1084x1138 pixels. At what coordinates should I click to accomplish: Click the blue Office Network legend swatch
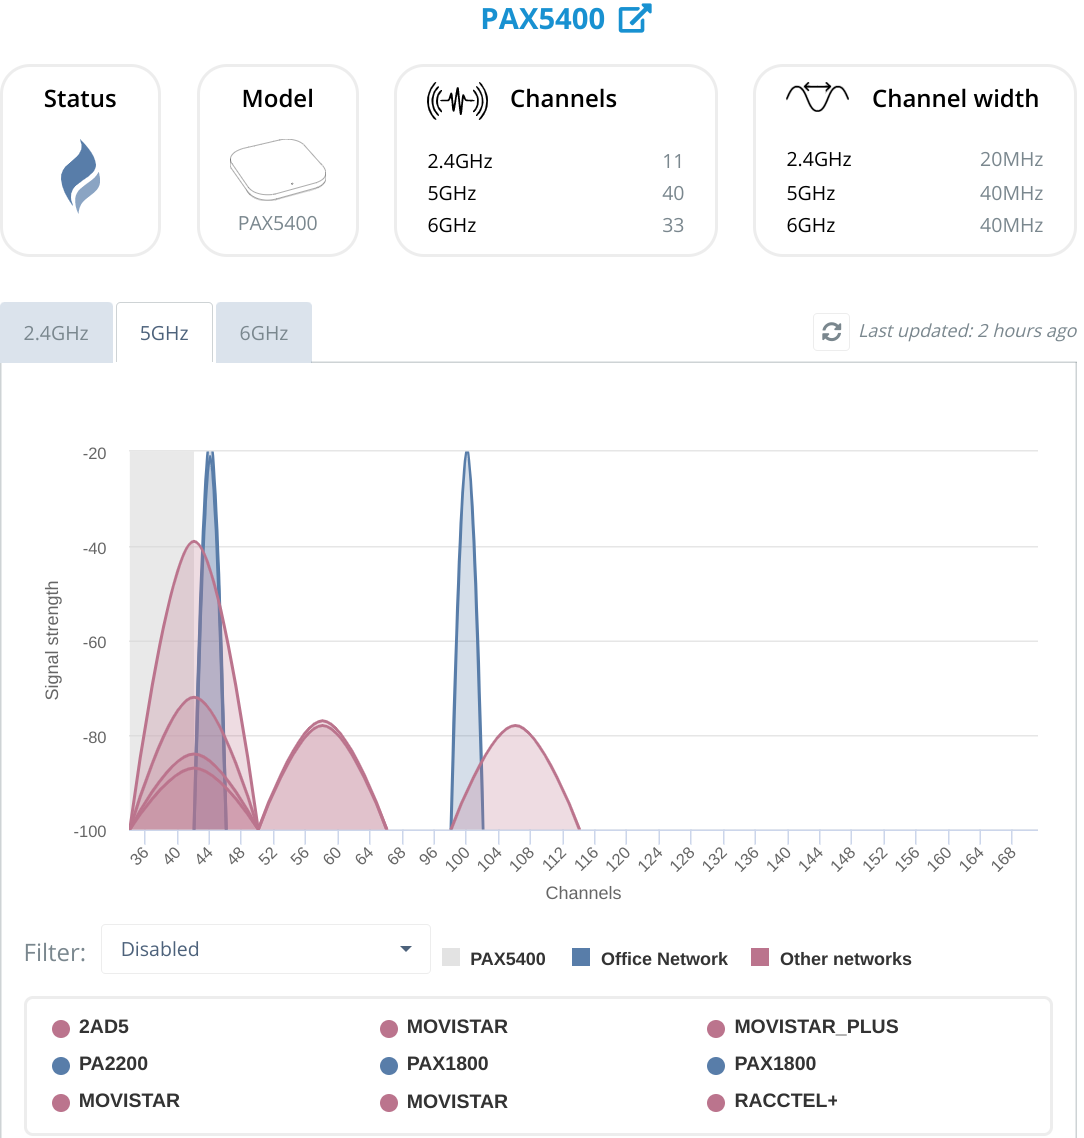point(581,958)
